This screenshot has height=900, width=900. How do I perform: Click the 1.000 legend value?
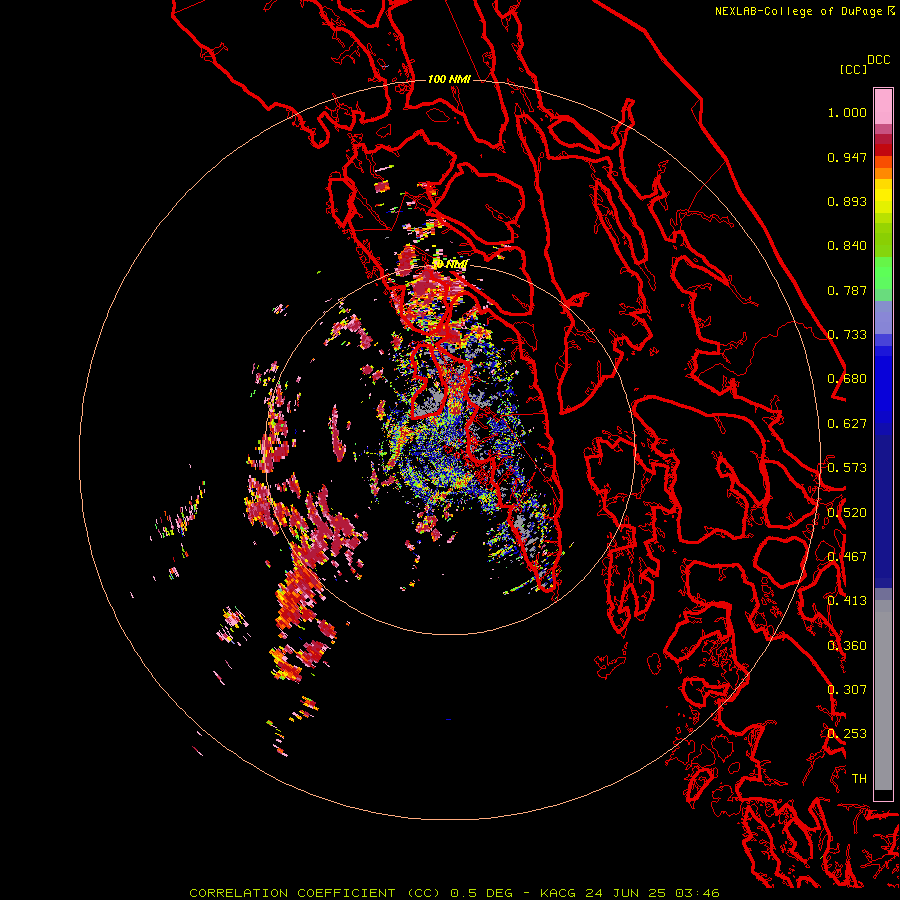point(847,112)
